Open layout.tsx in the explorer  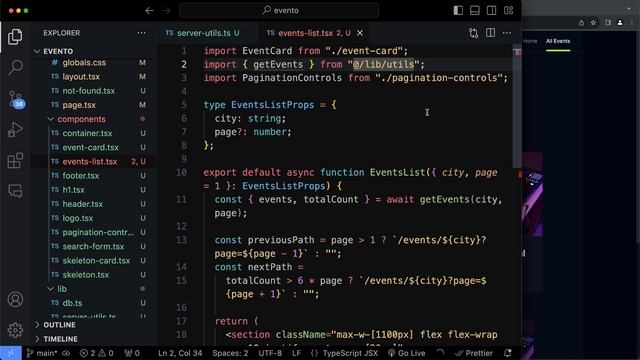[81, 77]
